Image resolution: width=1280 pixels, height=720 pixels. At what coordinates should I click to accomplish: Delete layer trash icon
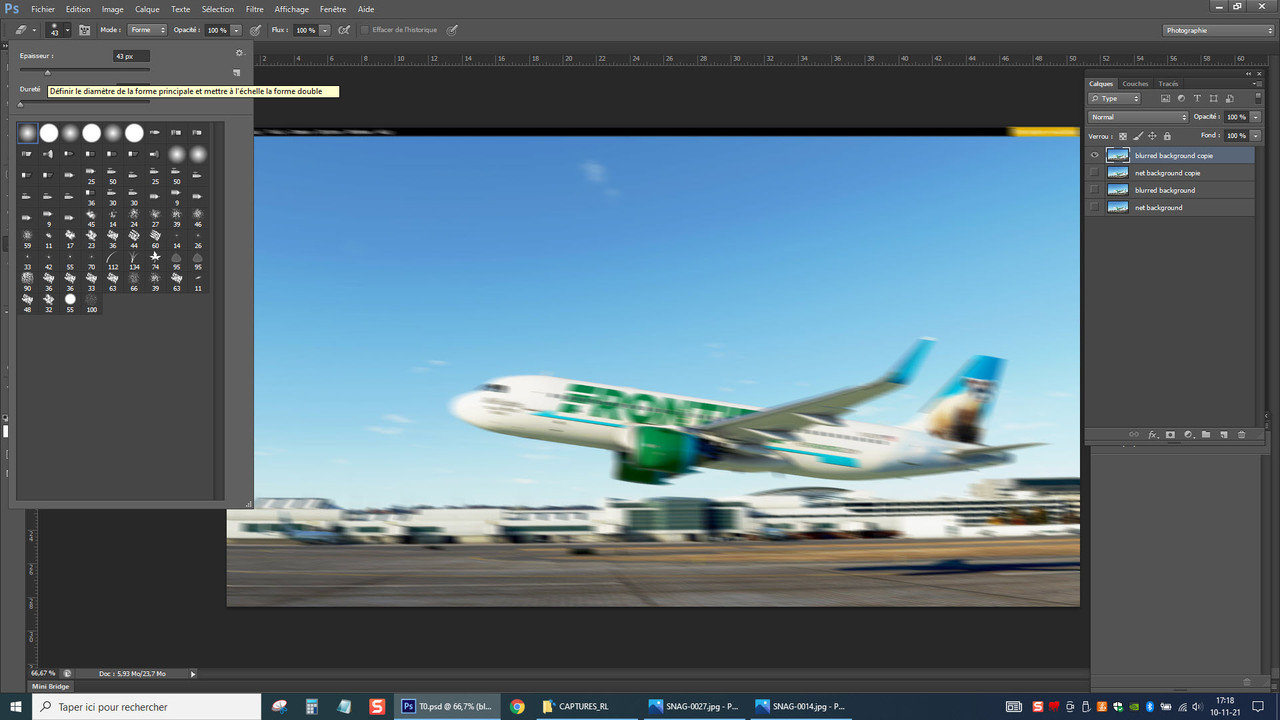1242,435
